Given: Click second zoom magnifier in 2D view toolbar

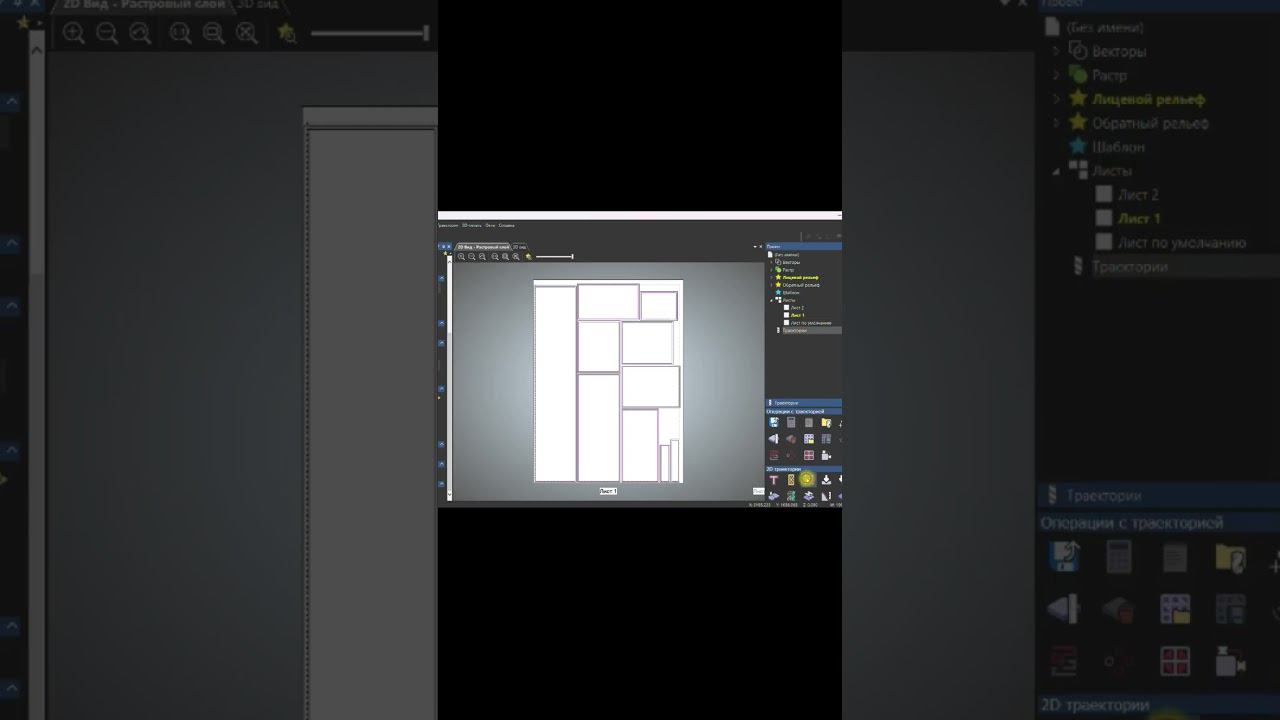Looking at the screenshot, I should 472,256.
